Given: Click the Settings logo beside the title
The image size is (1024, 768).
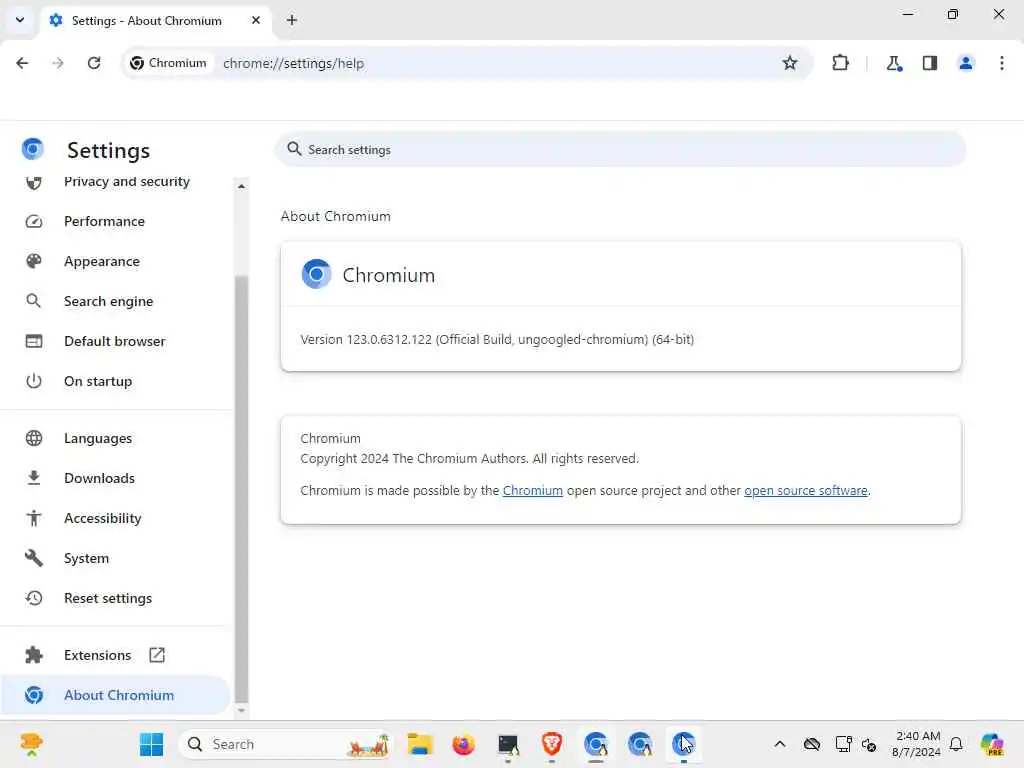Looking at the screenshot, I should pos(33,149).
